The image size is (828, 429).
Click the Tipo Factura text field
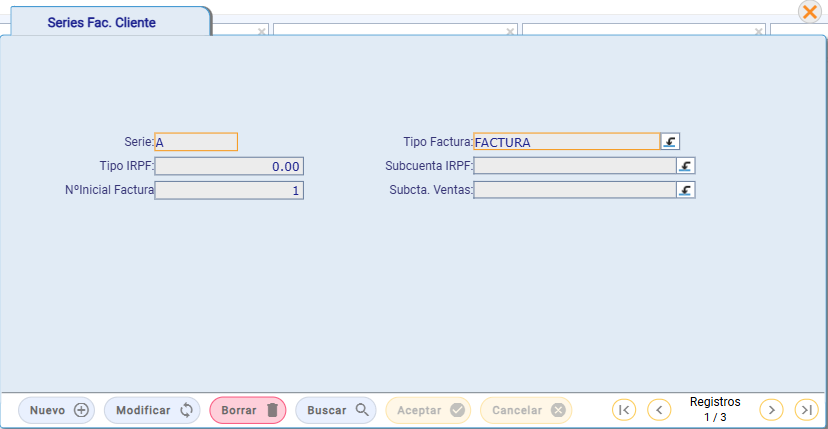(x=566, y=142)
